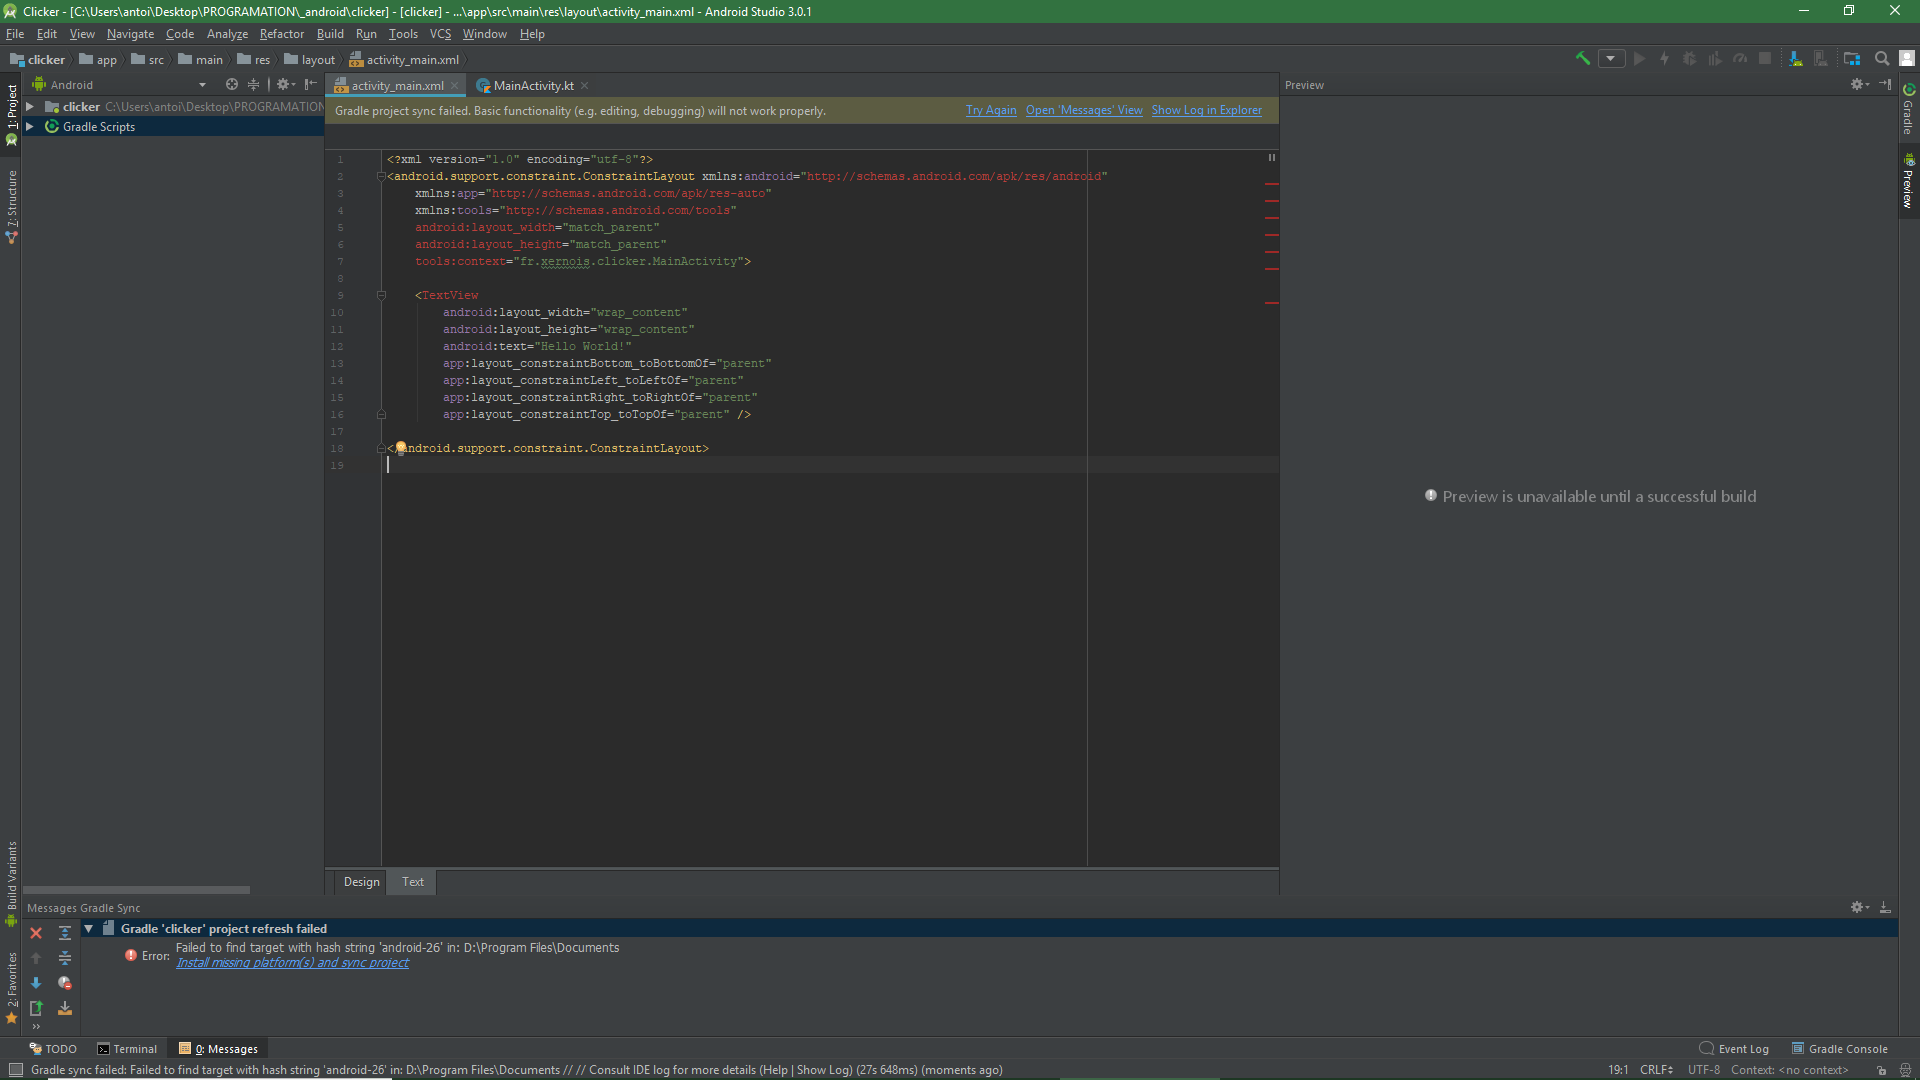Close the activity_main.xml tab

(x=455, y=86)
